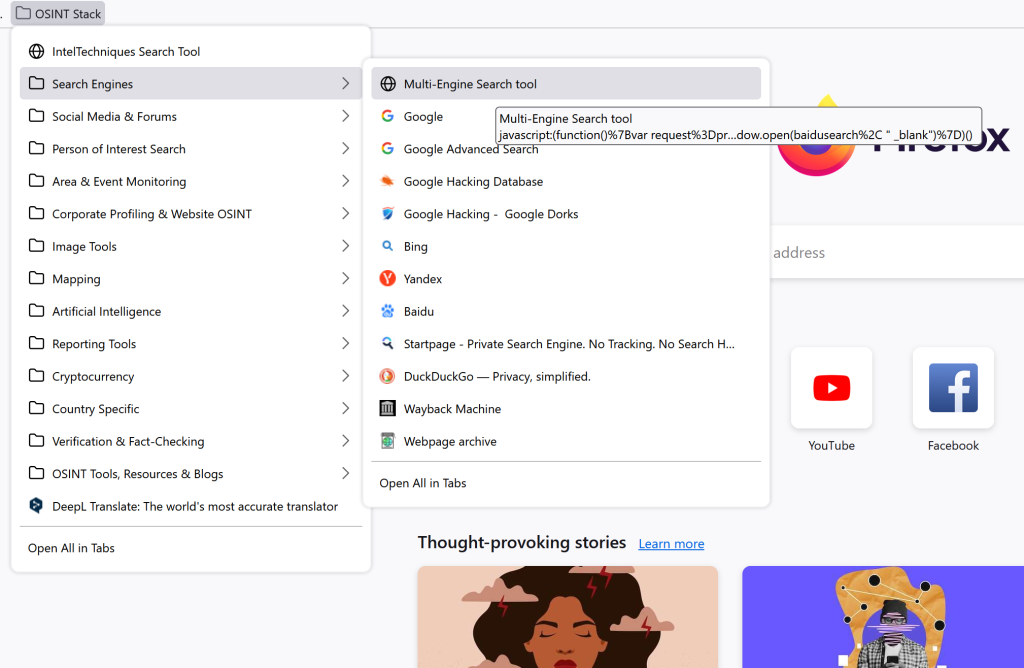The image size is (1024, 668).
Task: Click the Baidu paw icon
Action: tap(388, 311)
